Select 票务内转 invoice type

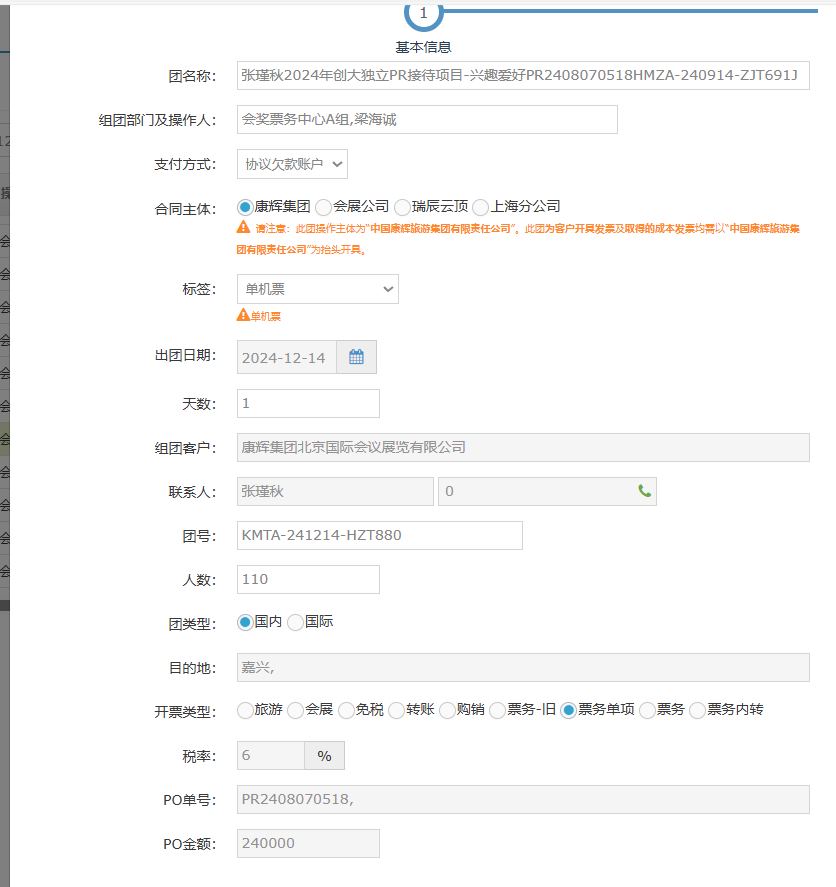(x=698, y=710)
